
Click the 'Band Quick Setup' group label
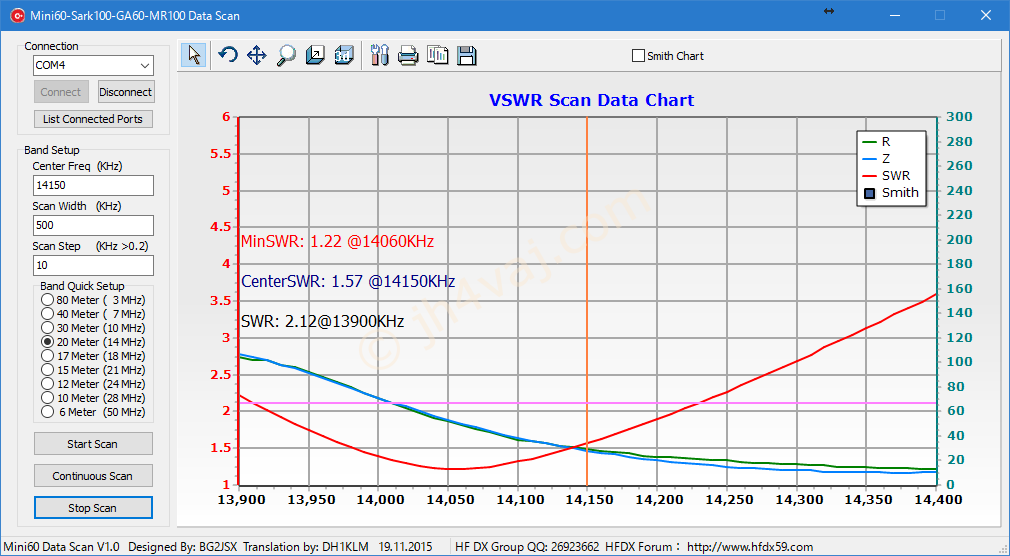point(82,286)
